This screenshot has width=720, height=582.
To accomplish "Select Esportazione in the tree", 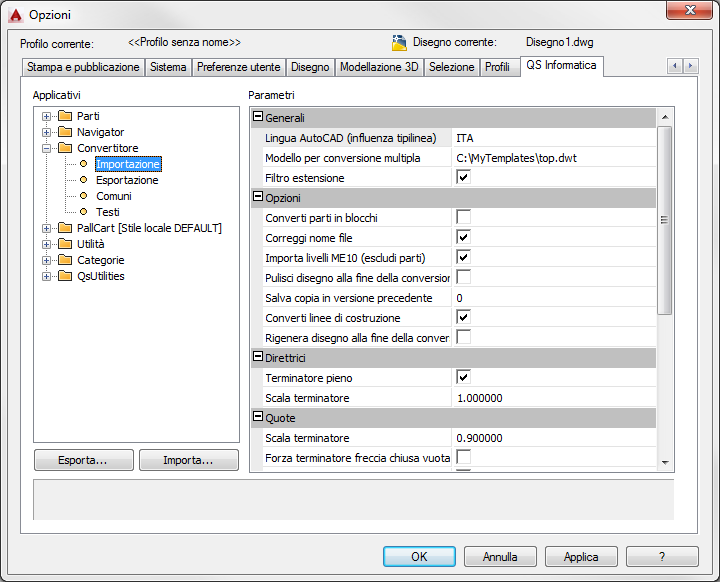I will pyautogui.click(x=127, y=180).
